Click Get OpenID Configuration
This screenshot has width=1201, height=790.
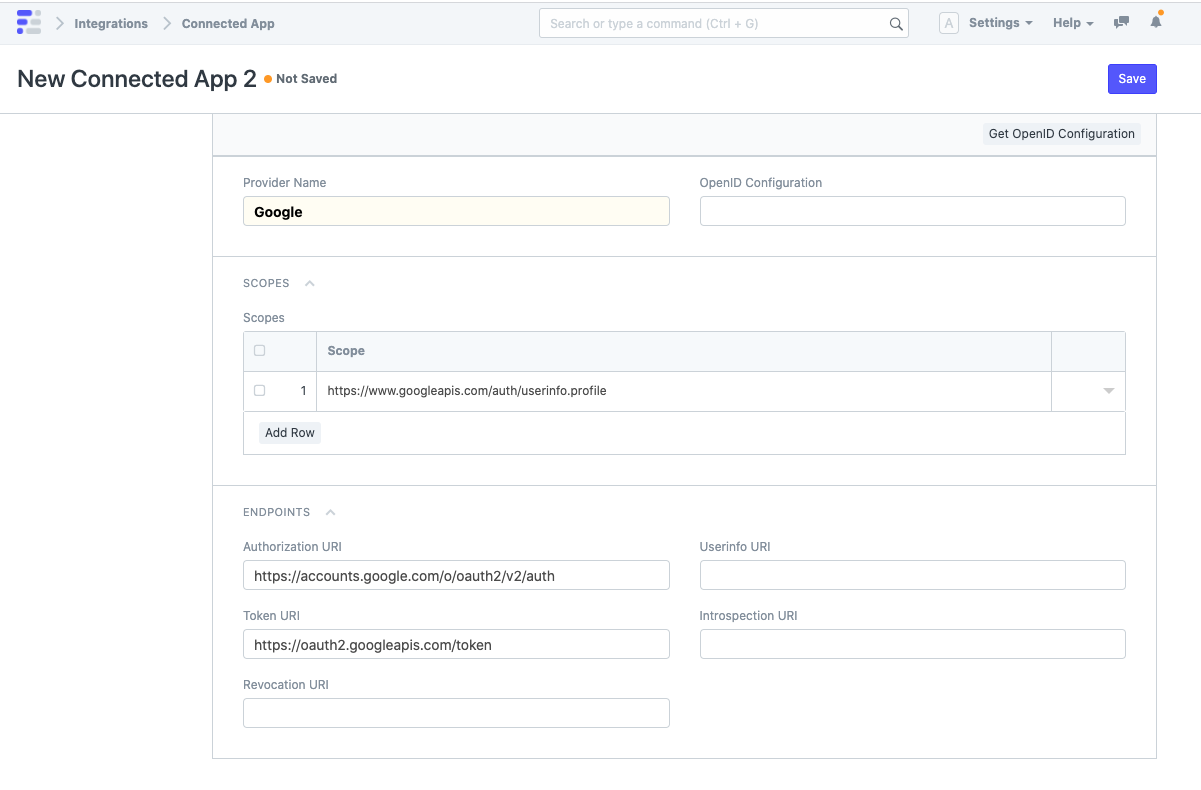pos(1061,133)
